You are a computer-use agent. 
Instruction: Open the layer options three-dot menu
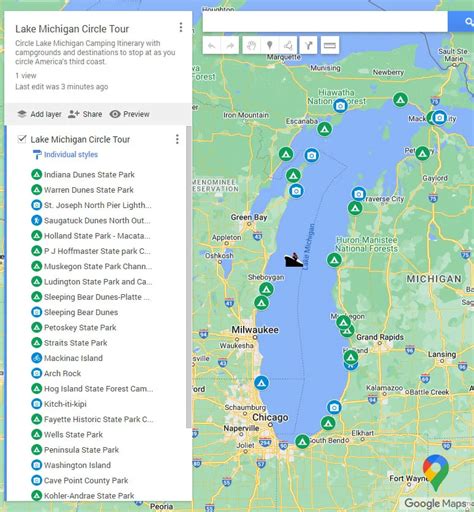tap(177, 139)
